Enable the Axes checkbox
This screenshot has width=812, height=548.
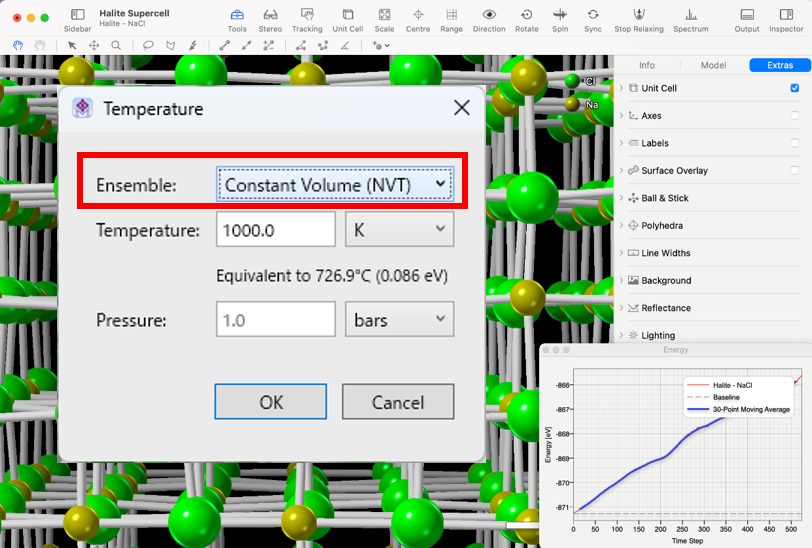pyautogui.click(x=795, y=116)
